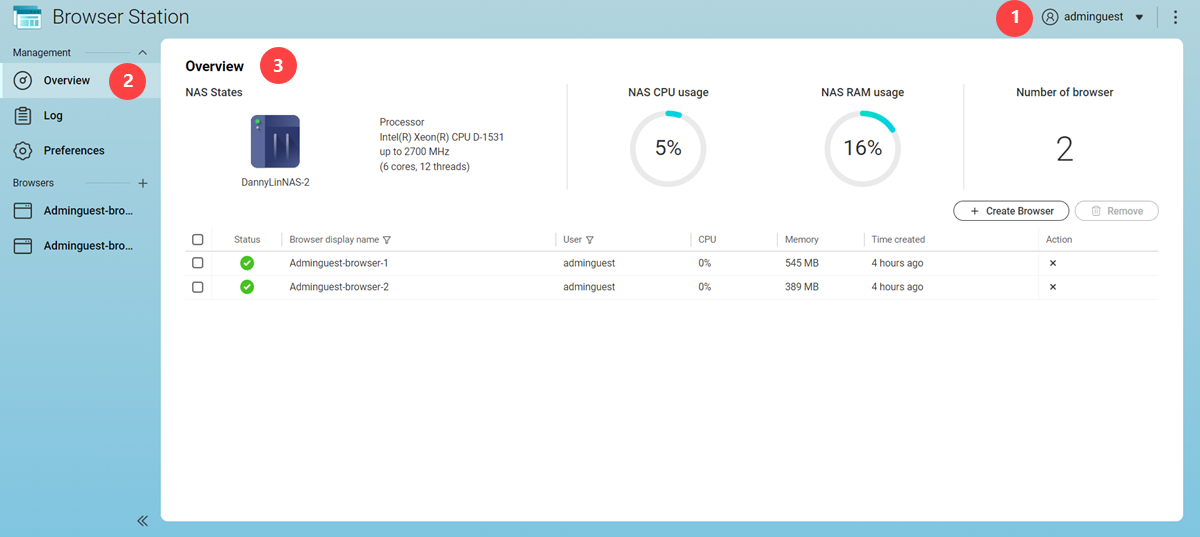Image resolution: width=1200 pixels, height=537 pixels.
Task: Click the filter icon next to User column
Action: pos(590,240)
